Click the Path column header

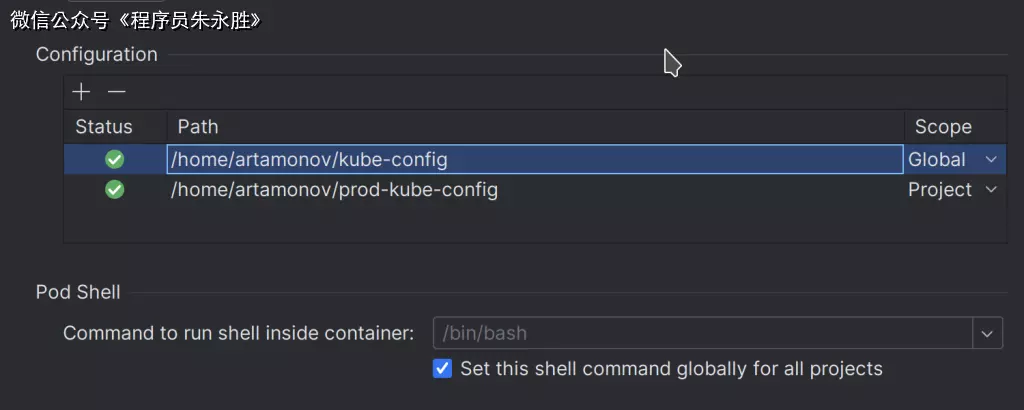(198, 127)
